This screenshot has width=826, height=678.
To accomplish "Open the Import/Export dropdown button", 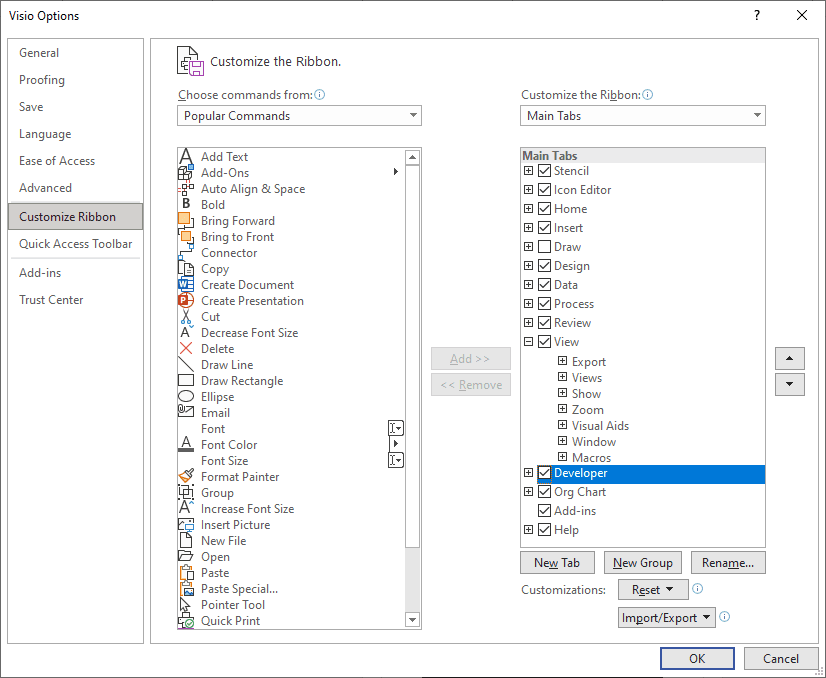I will 666,618.
